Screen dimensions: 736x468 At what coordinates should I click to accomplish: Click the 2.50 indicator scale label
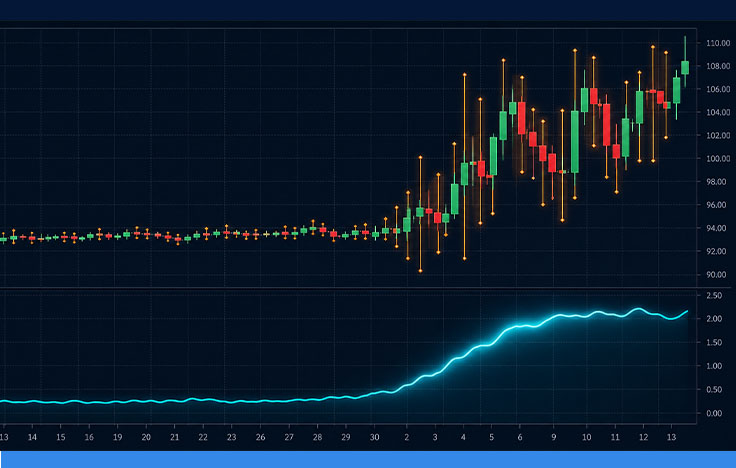pyautogui.click(x=714, y=295)
